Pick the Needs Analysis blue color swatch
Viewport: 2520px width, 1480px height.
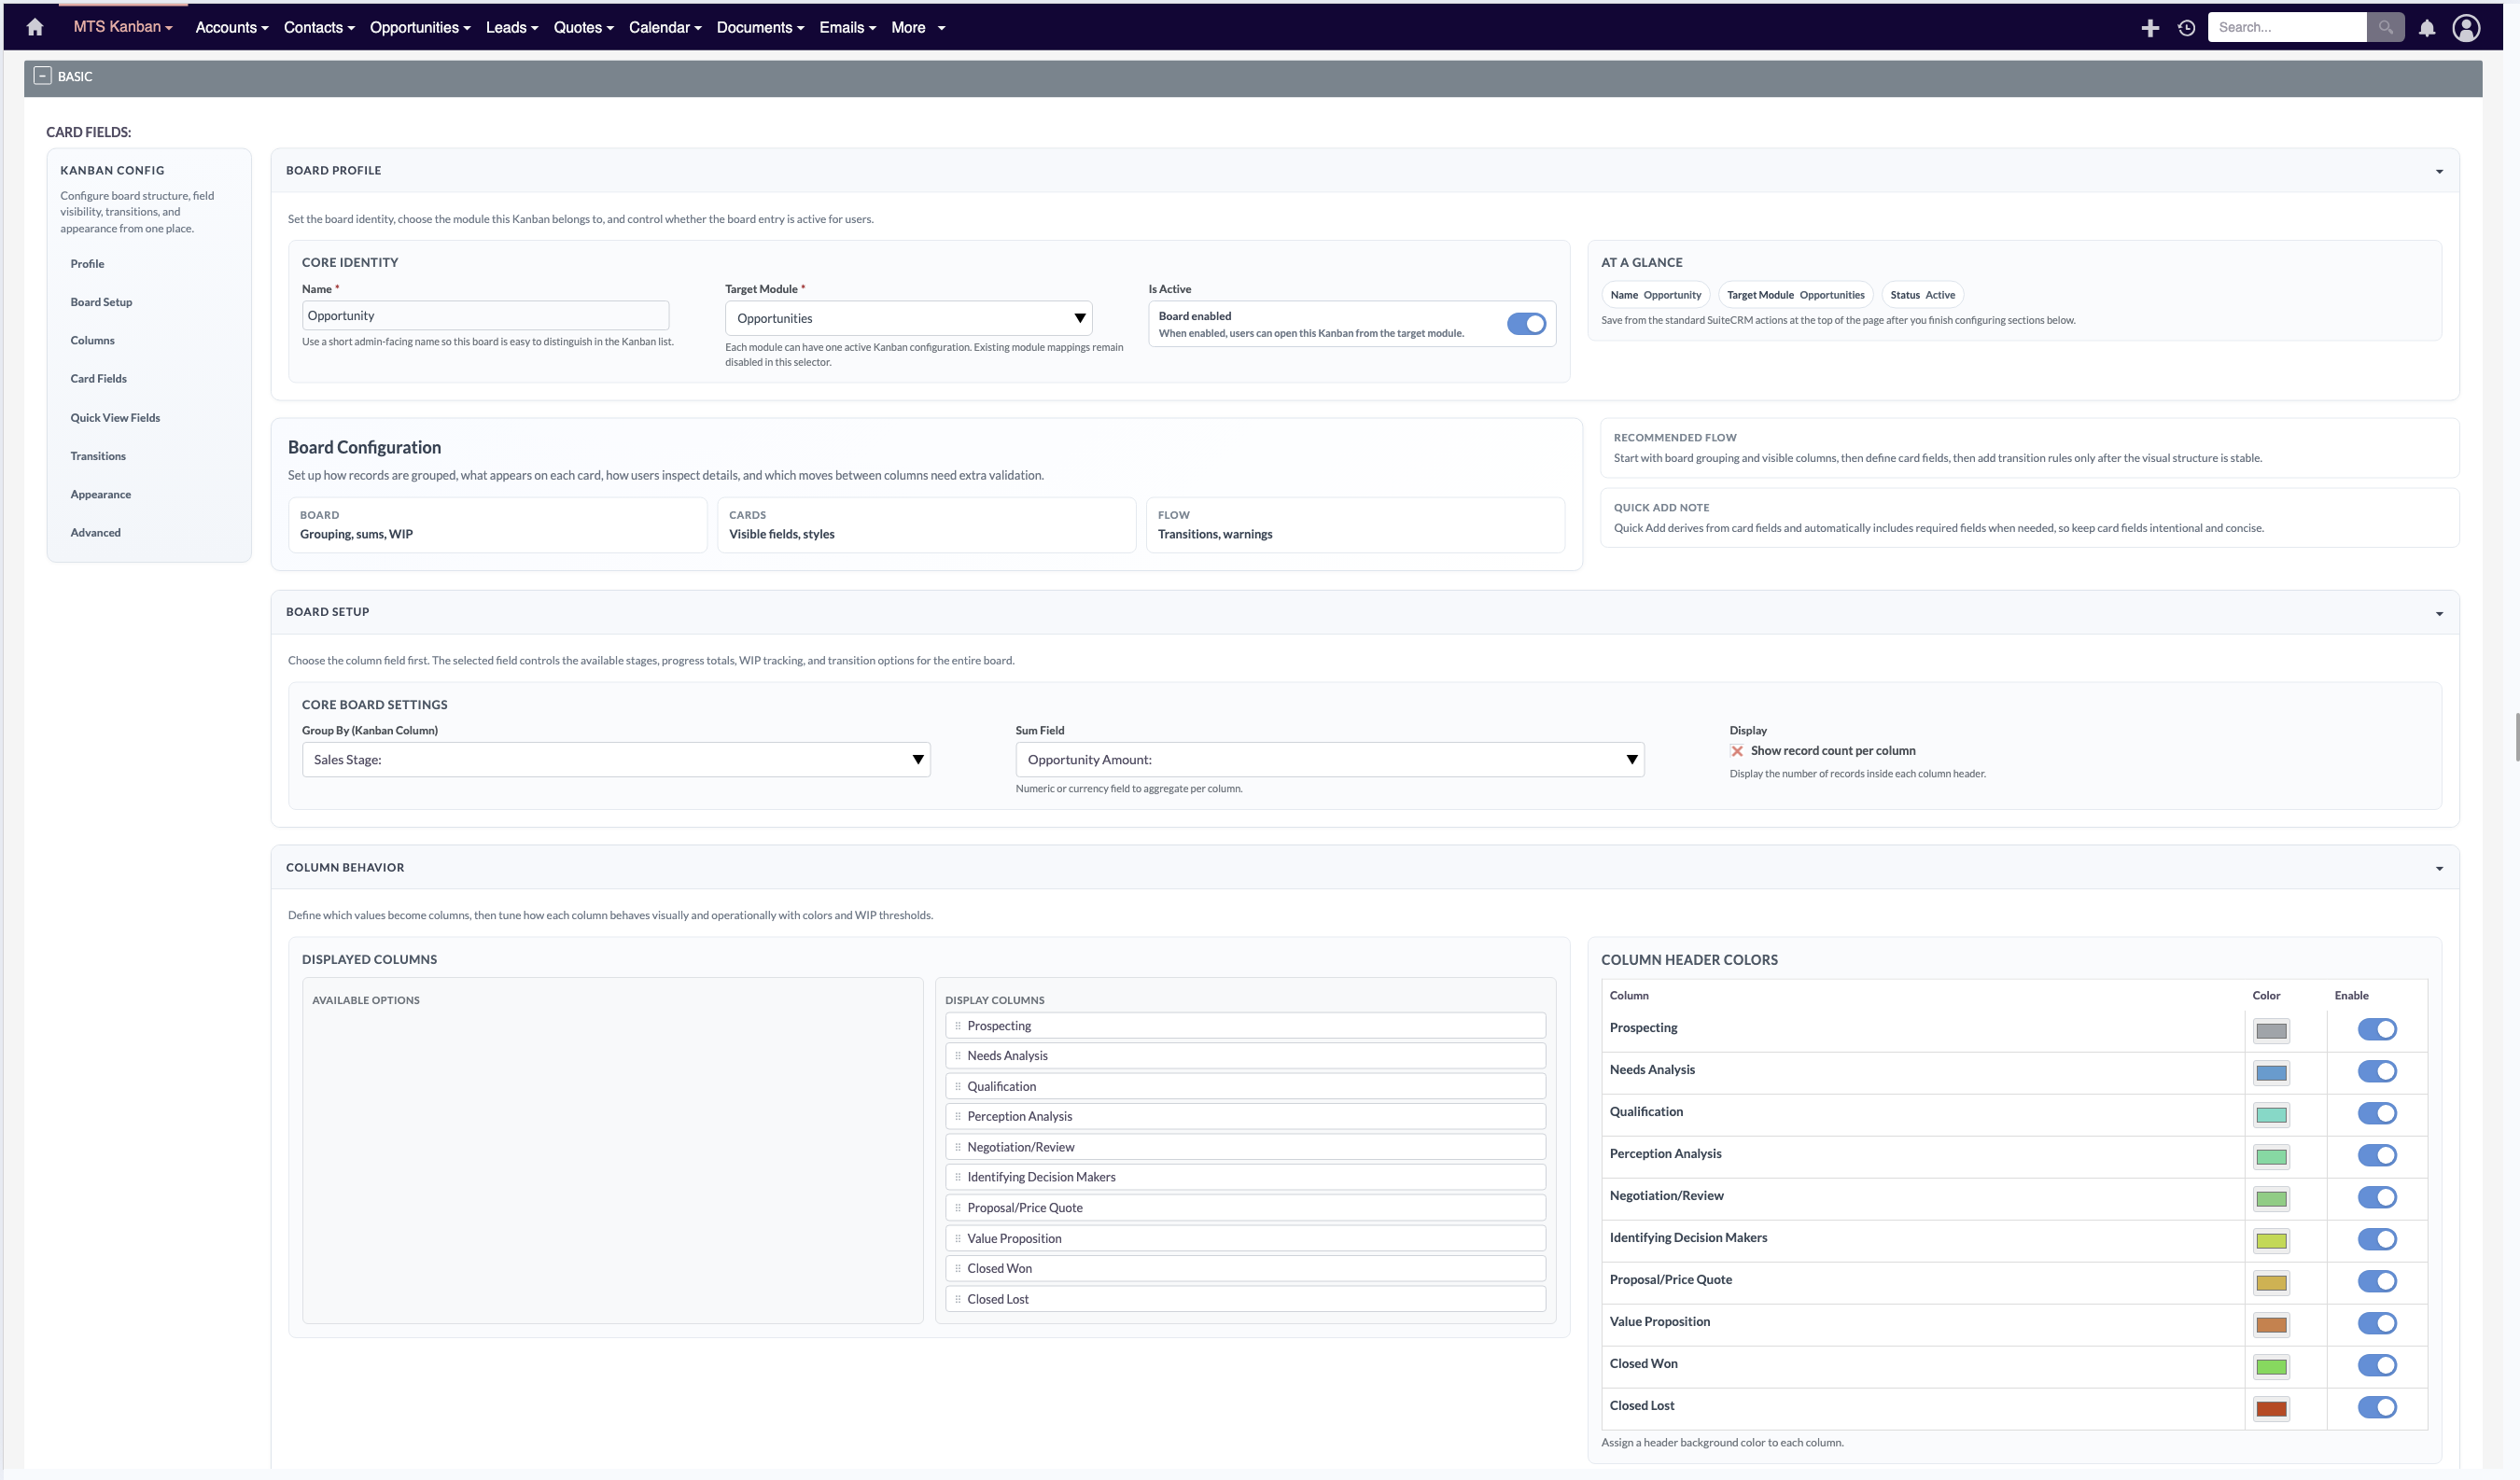click(x=2271, y=1074)
